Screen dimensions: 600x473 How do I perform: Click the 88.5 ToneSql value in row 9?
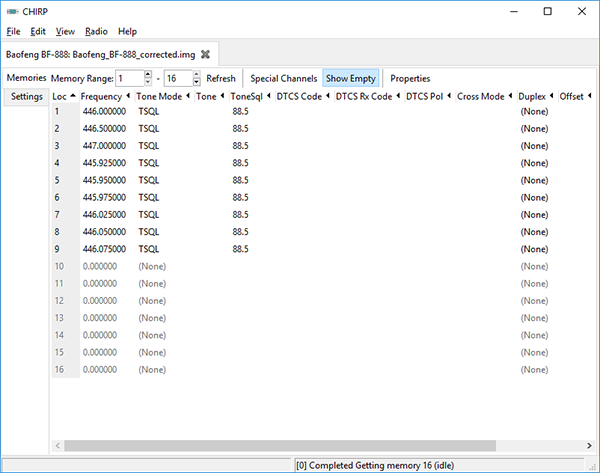(240, 249)
